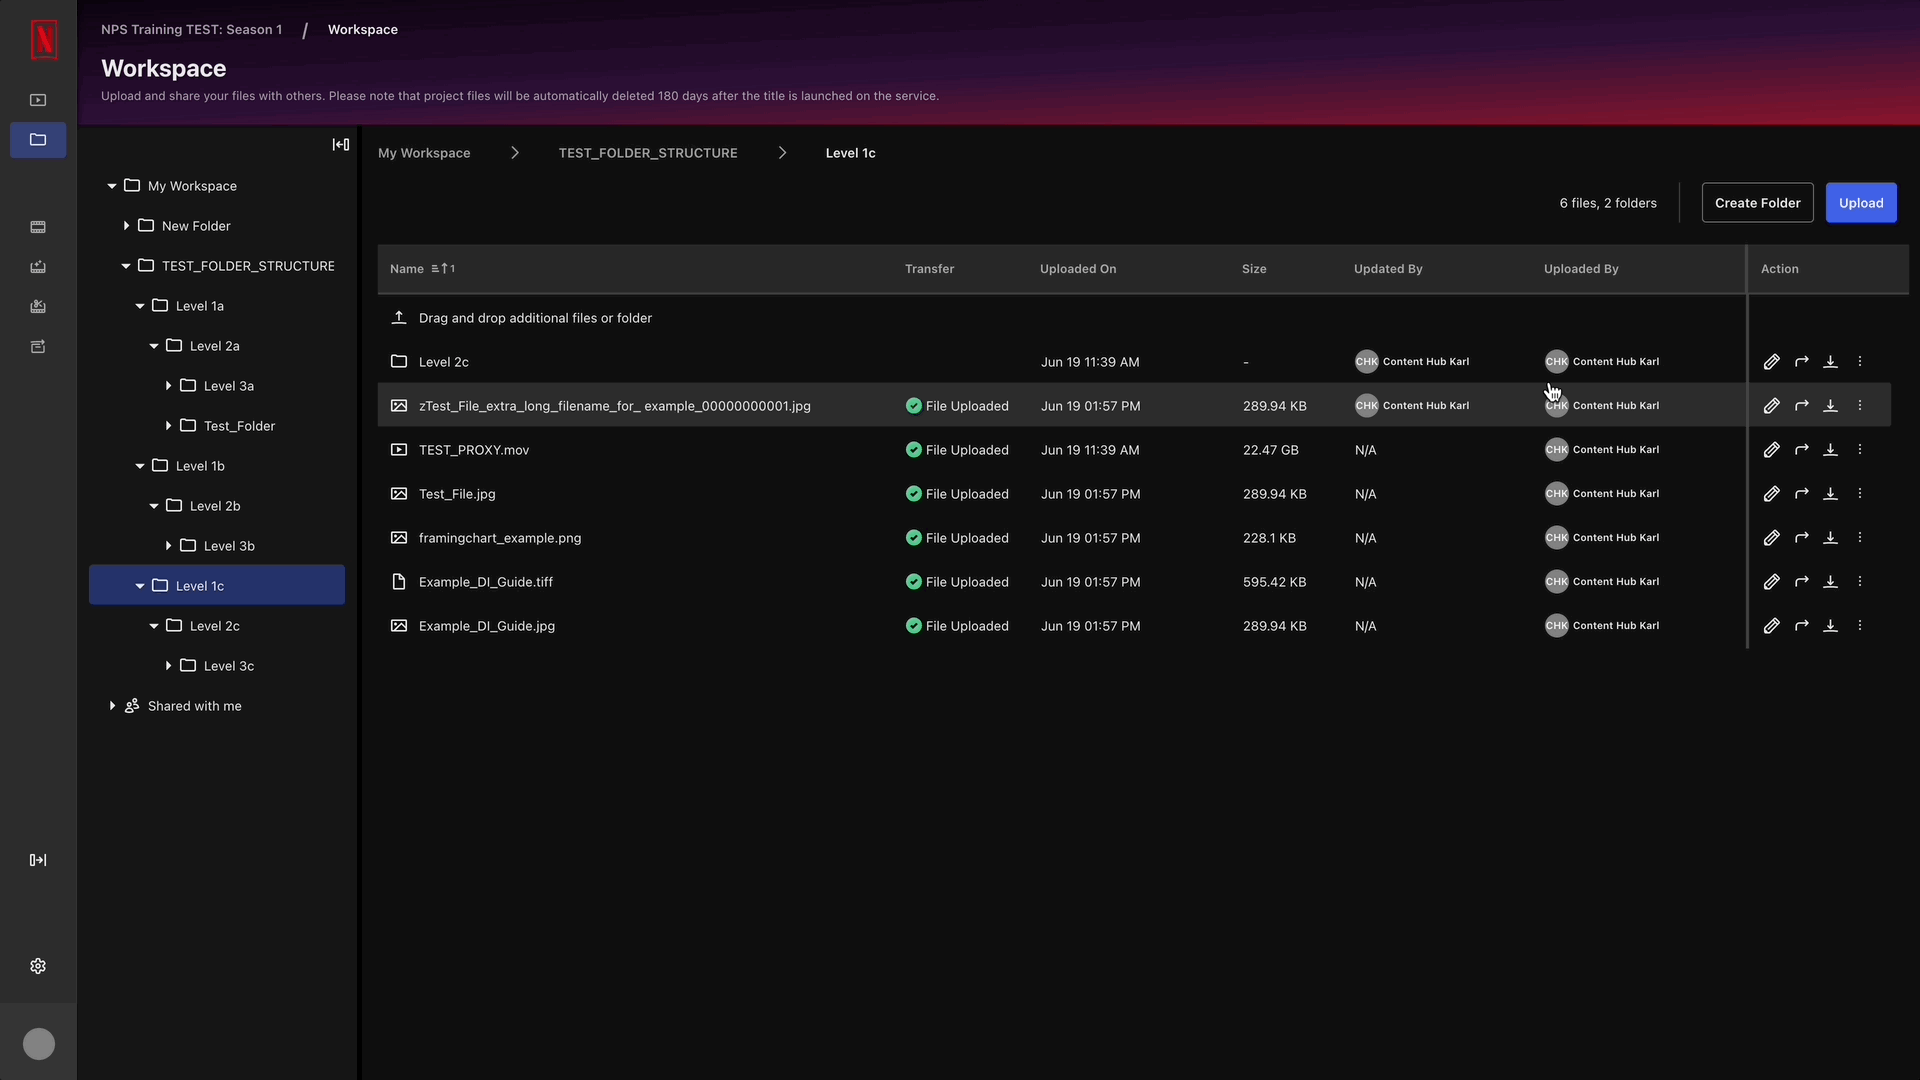Expand the Shared with me section

click(112, 706)
